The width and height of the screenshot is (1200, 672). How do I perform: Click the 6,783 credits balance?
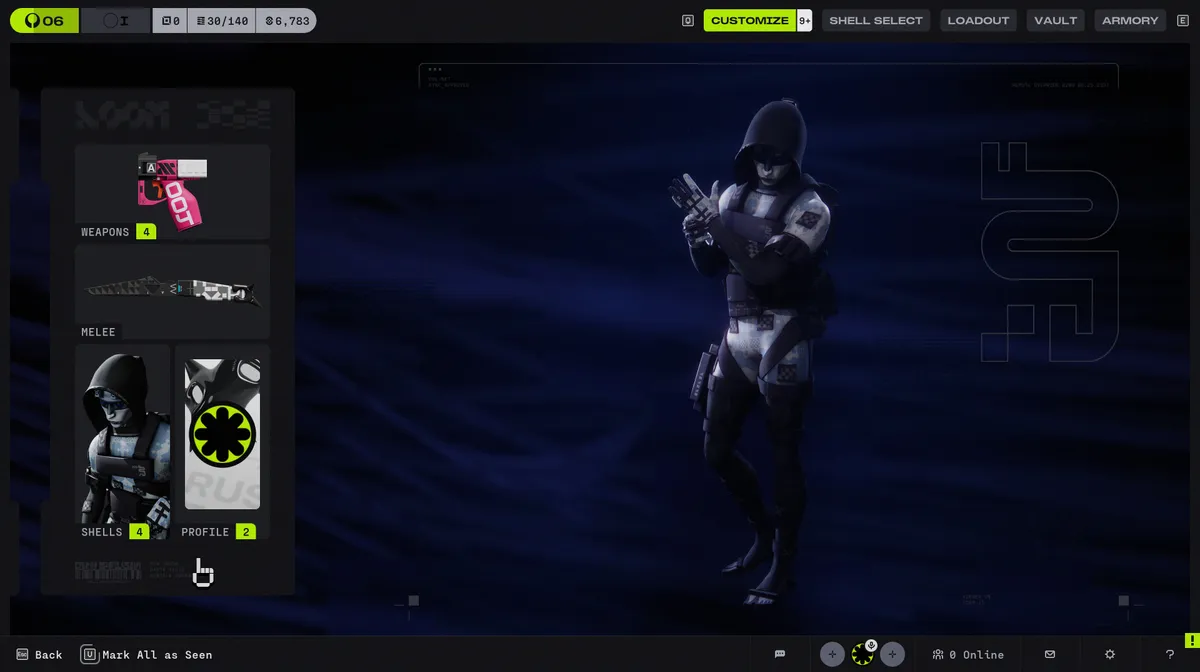tap(286, 20)
